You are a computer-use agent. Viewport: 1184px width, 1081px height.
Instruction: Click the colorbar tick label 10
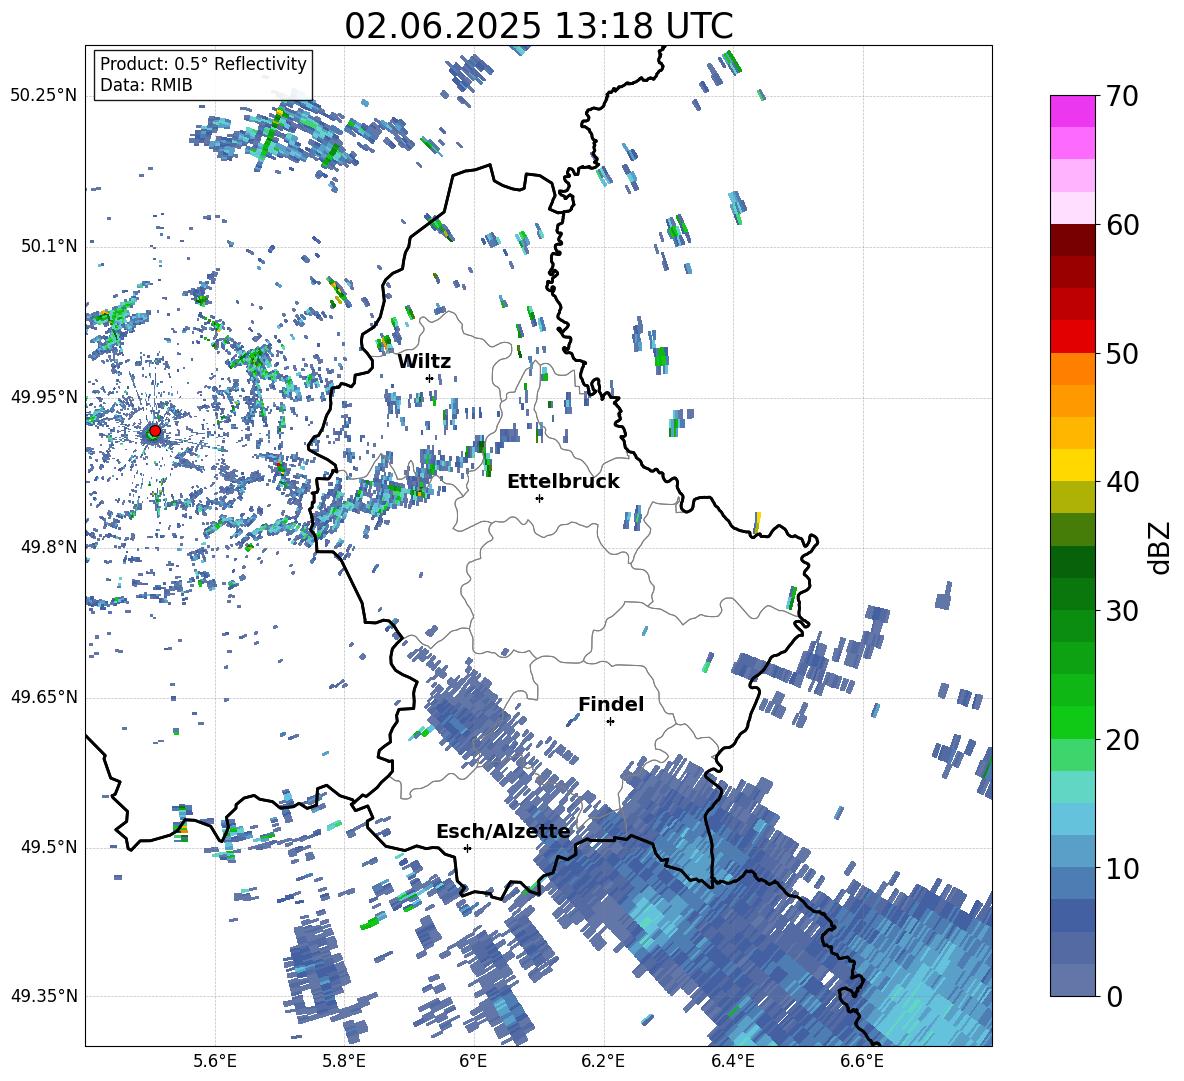(1122, 868)
